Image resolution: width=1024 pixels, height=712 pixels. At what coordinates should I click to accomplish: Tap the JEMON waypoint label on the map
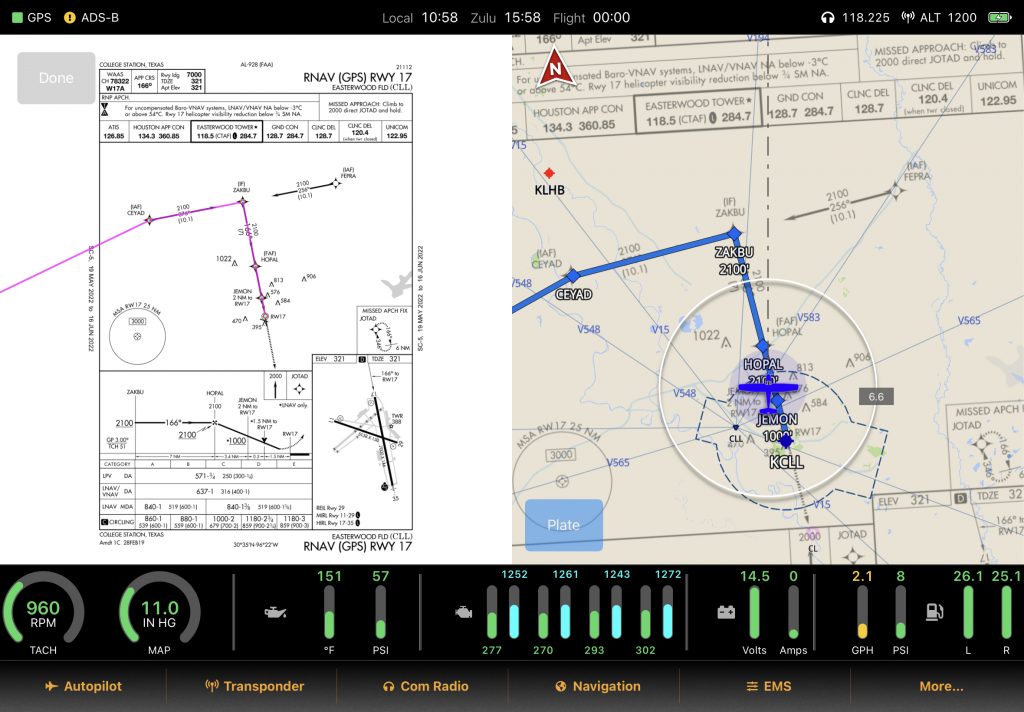(x=777, y=419)
